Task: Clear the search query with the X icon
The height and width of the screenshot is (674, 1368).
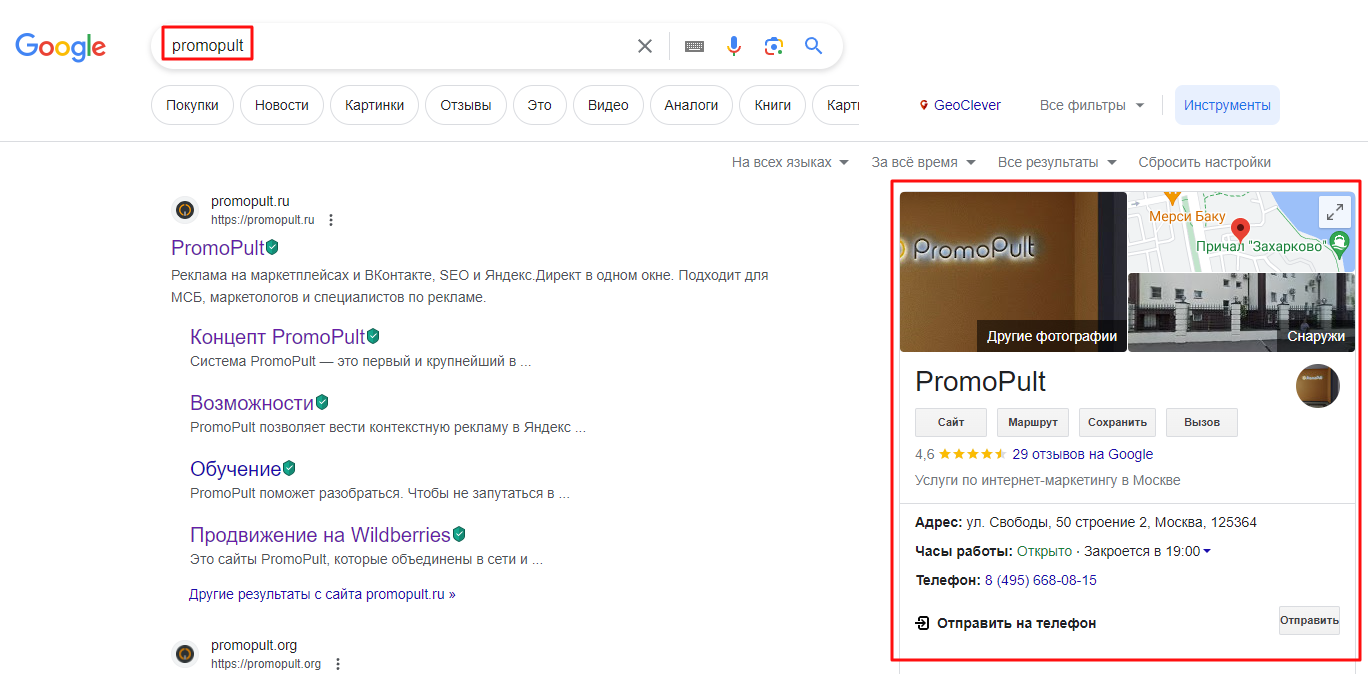Action: pyautogui.click(x=645, y=46)
